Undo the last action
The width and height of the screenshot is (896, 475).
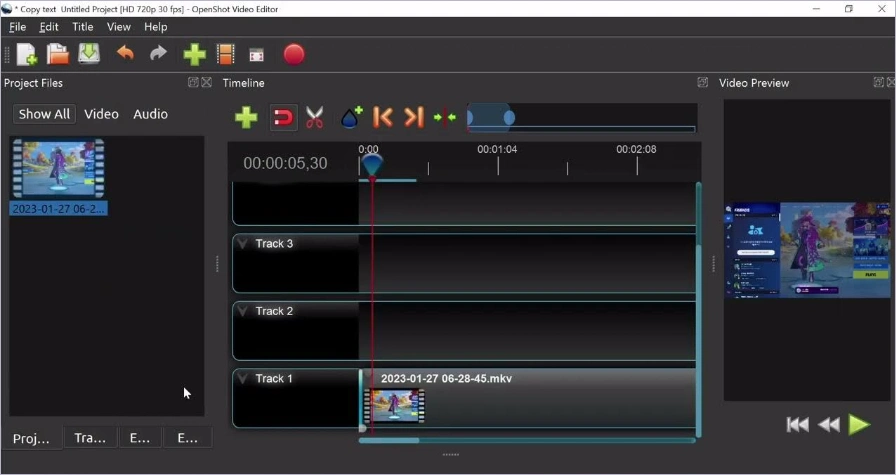click(125, 54)
